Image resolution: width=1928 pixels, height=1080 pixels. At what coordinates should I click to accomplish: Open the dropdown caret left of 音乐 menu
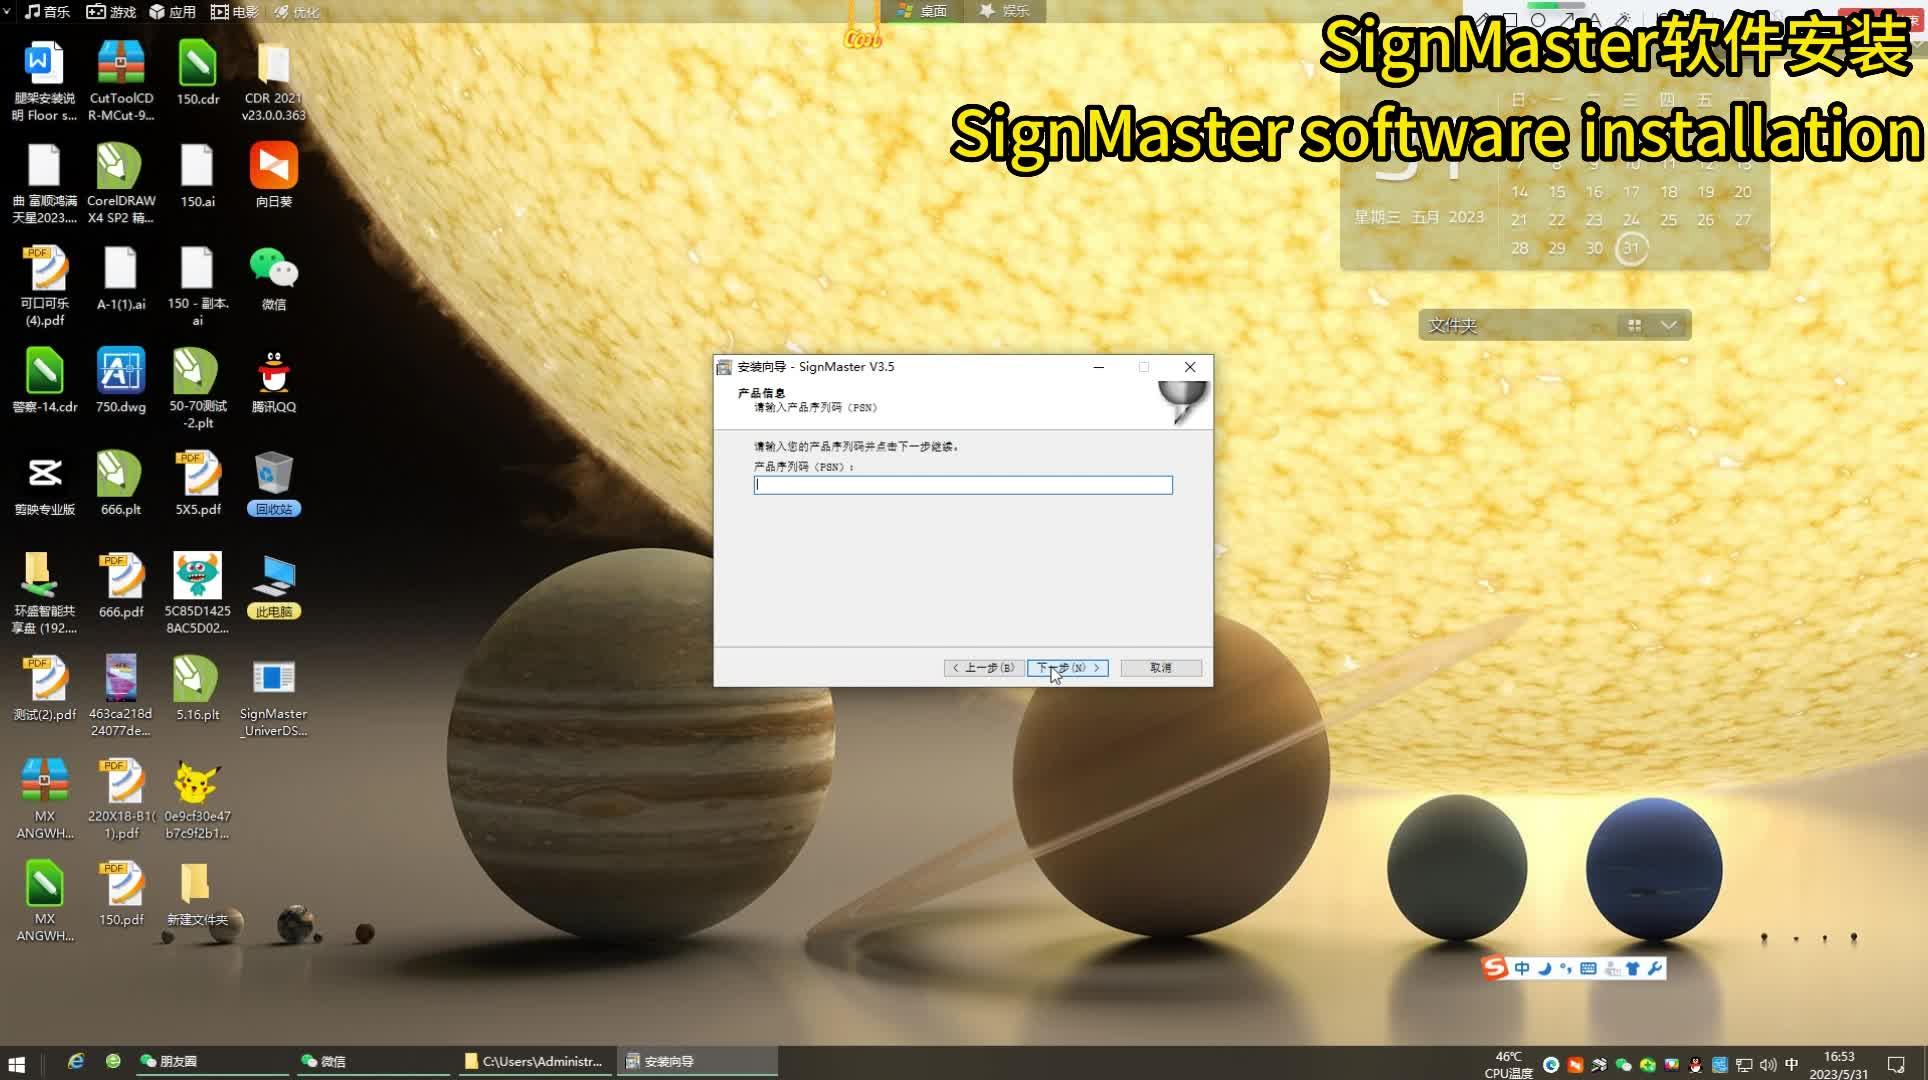tap(8, 12)
